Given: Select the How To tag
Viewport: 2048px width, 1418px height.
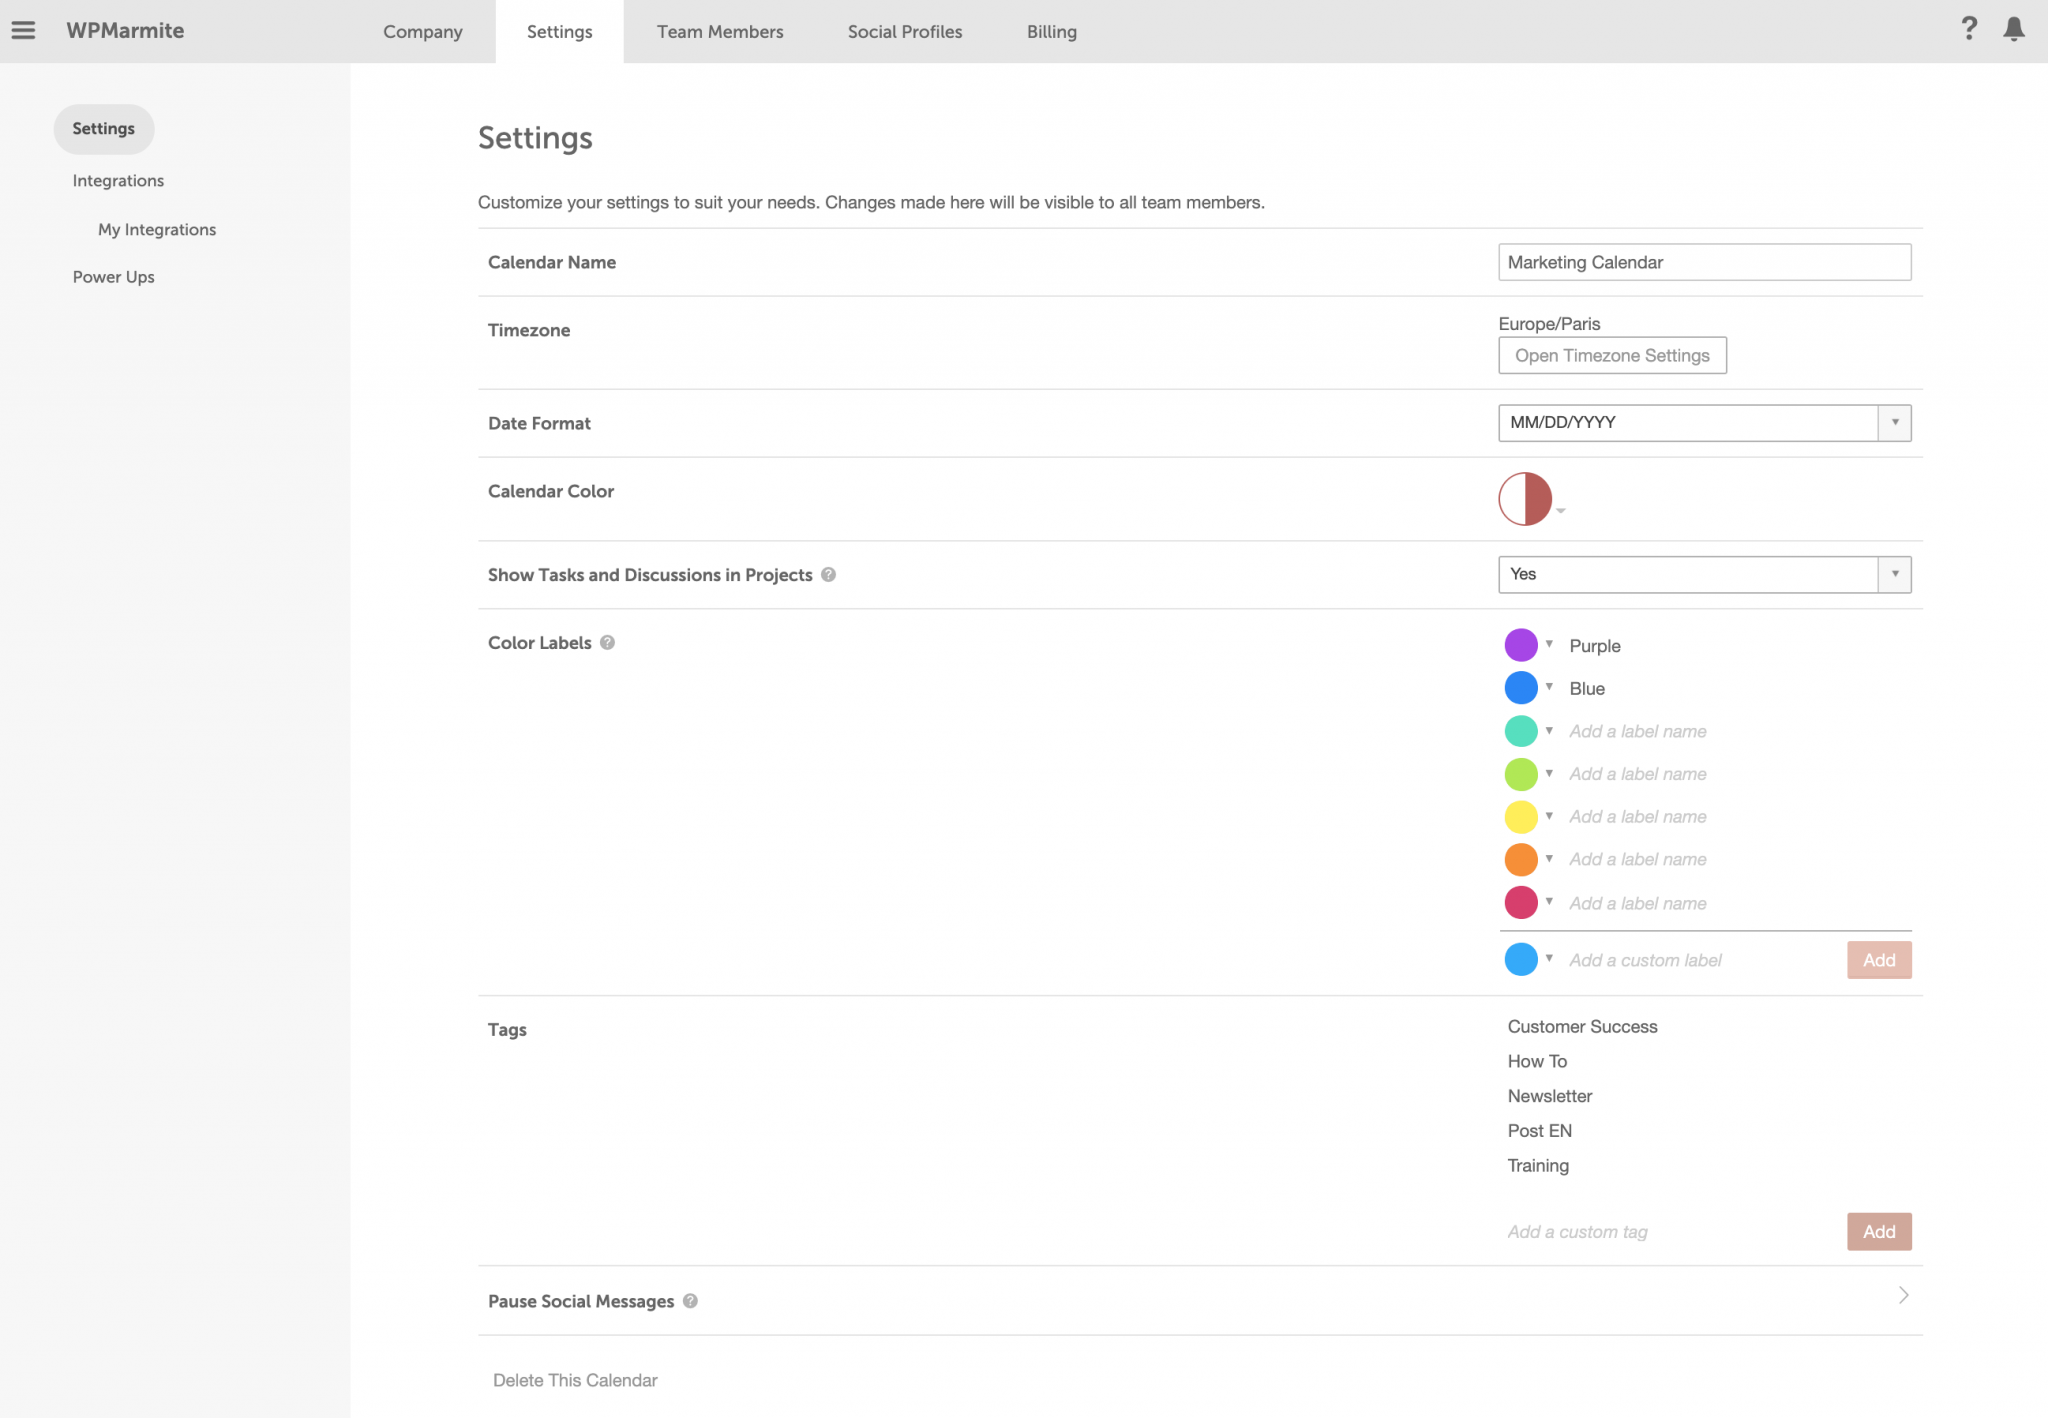Looking at the screenshot, I should pyautogui.click(x=1537, y=1061).
